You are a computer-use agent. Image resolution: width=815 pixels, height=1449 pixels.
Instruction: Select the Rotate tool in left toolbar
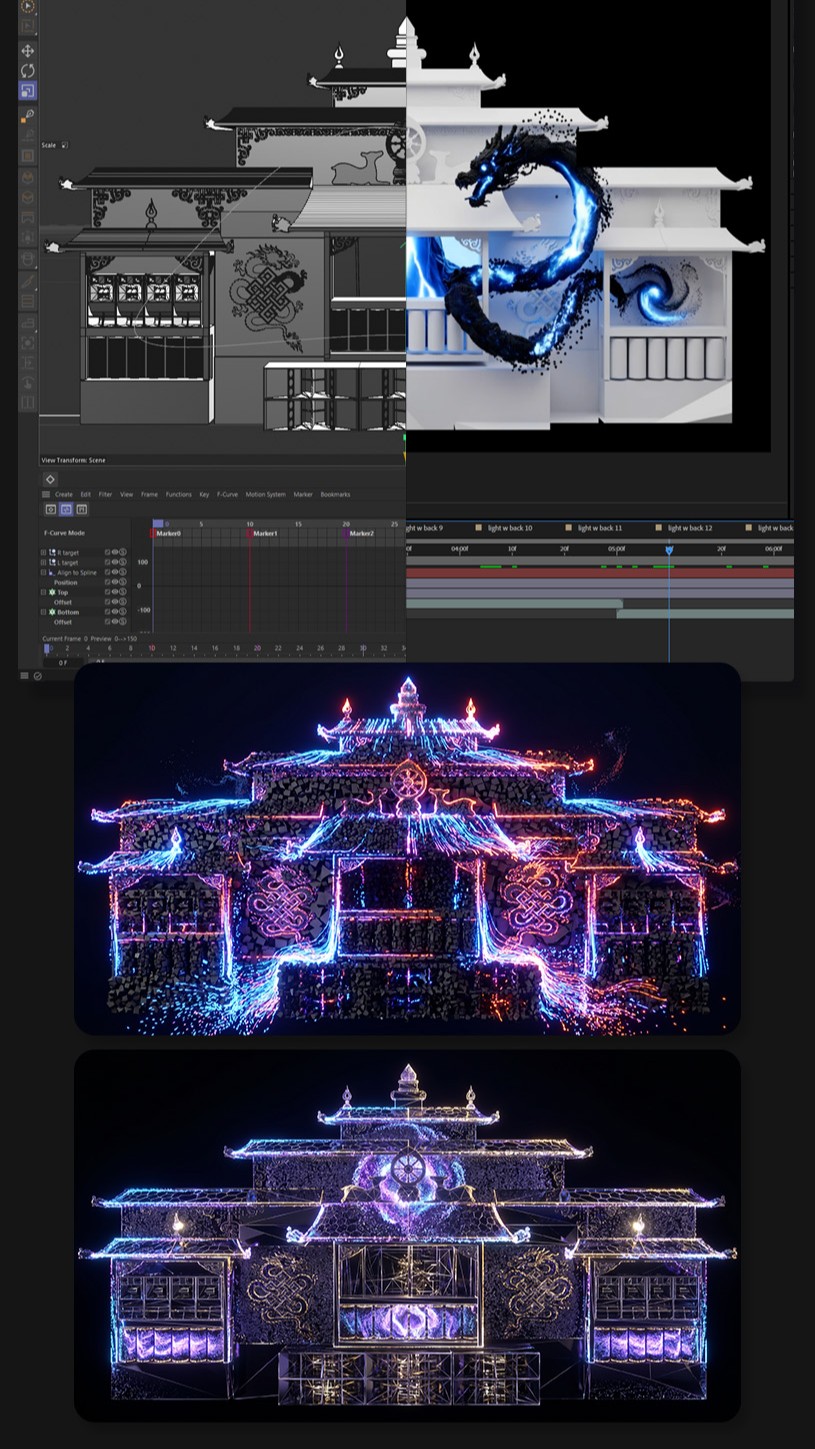[27, 70]
